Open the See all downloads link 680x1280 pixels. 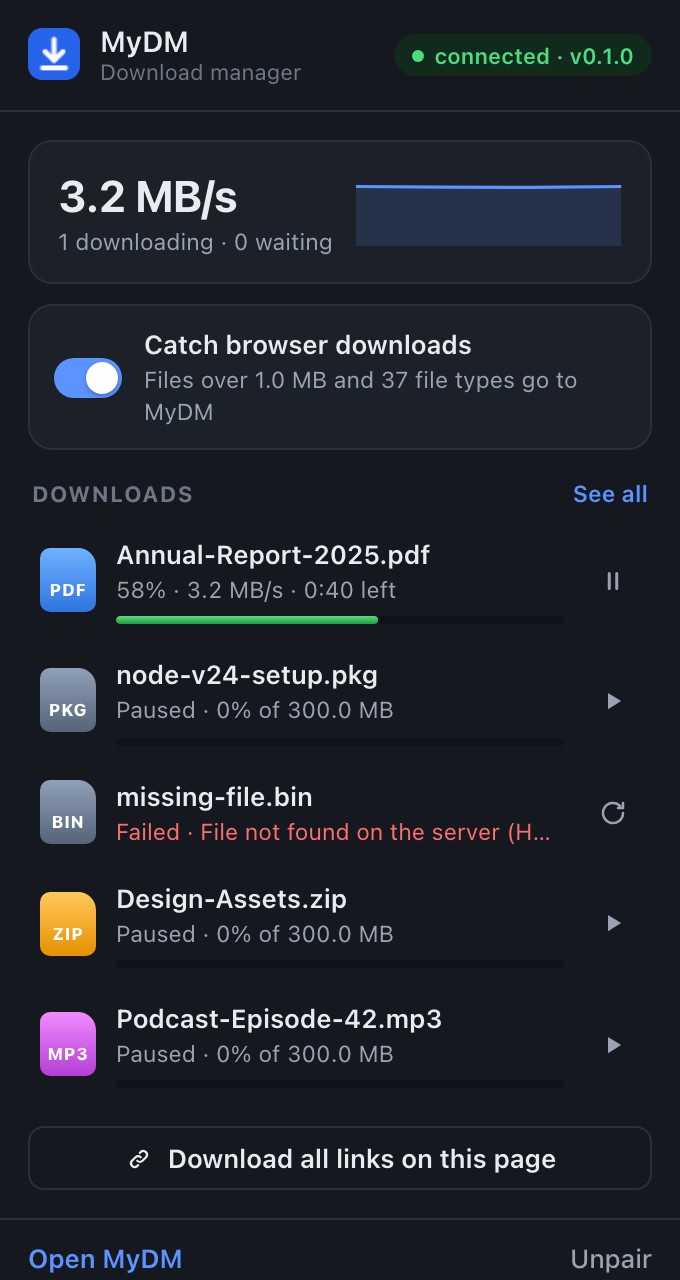(x=610, y=494)
